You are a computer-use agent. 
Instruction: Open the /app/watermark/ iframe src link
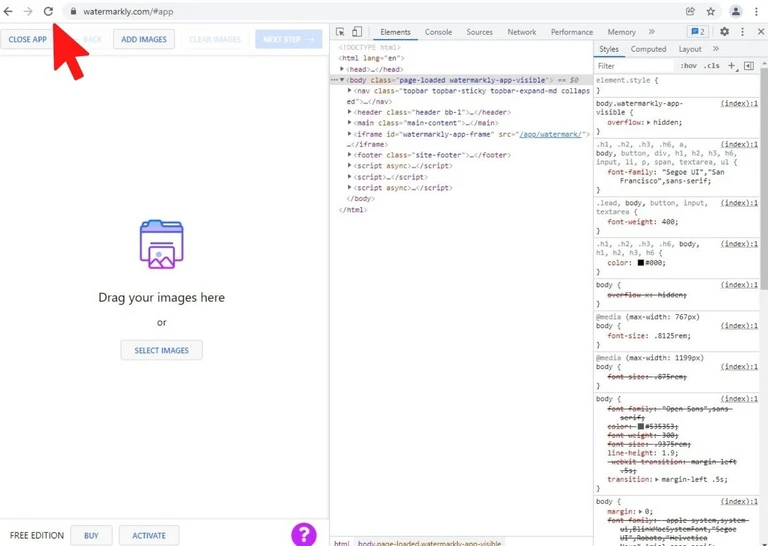click(x=551, y=134)
